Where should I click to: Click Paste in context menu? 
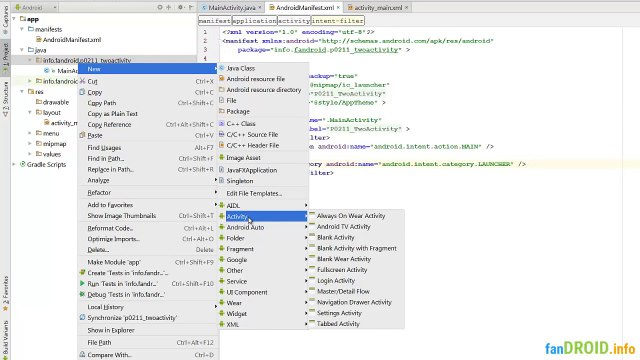pos(147,136)
